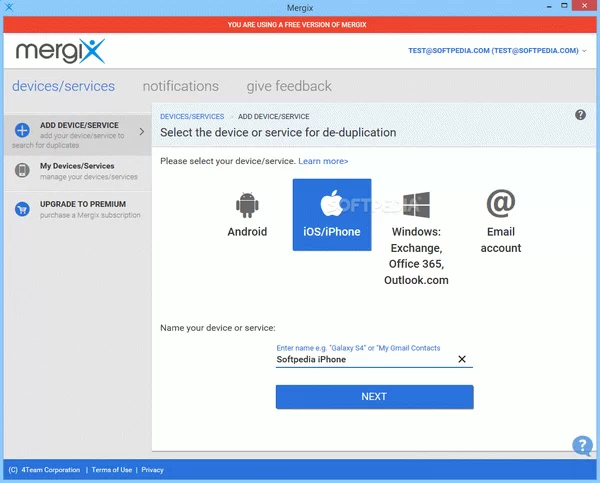The image size is (600, 483).
Task: Expand the Add Device/Service sidebar arrow
Action: [141, 131]
